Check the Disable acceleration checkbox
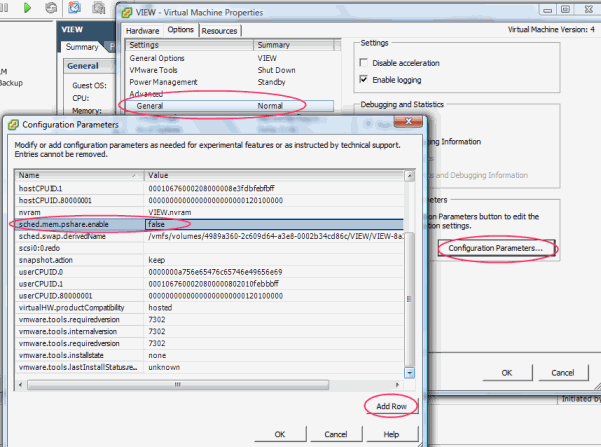This screenshot has width=601, height=447. coord(363,63)
